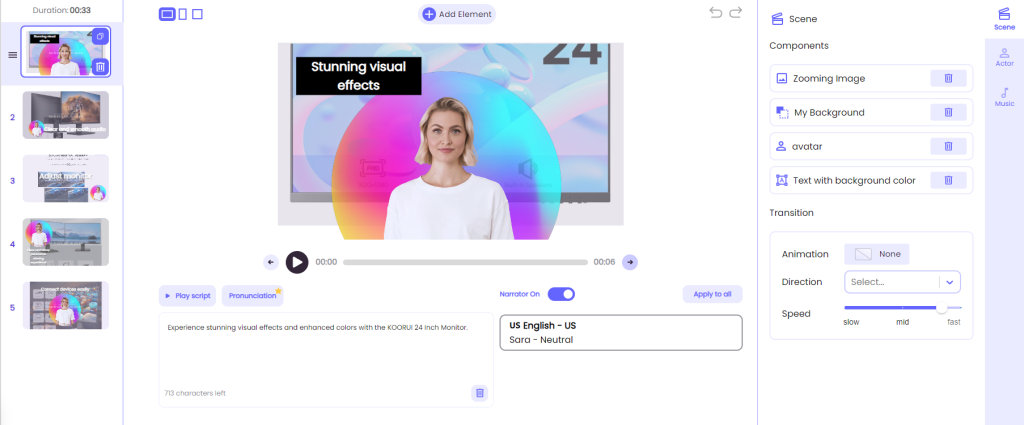Image resolution: width=1024 pixels, height=425 pixels.
Task: Redo the last action
Action: click(x=736, y=13)
